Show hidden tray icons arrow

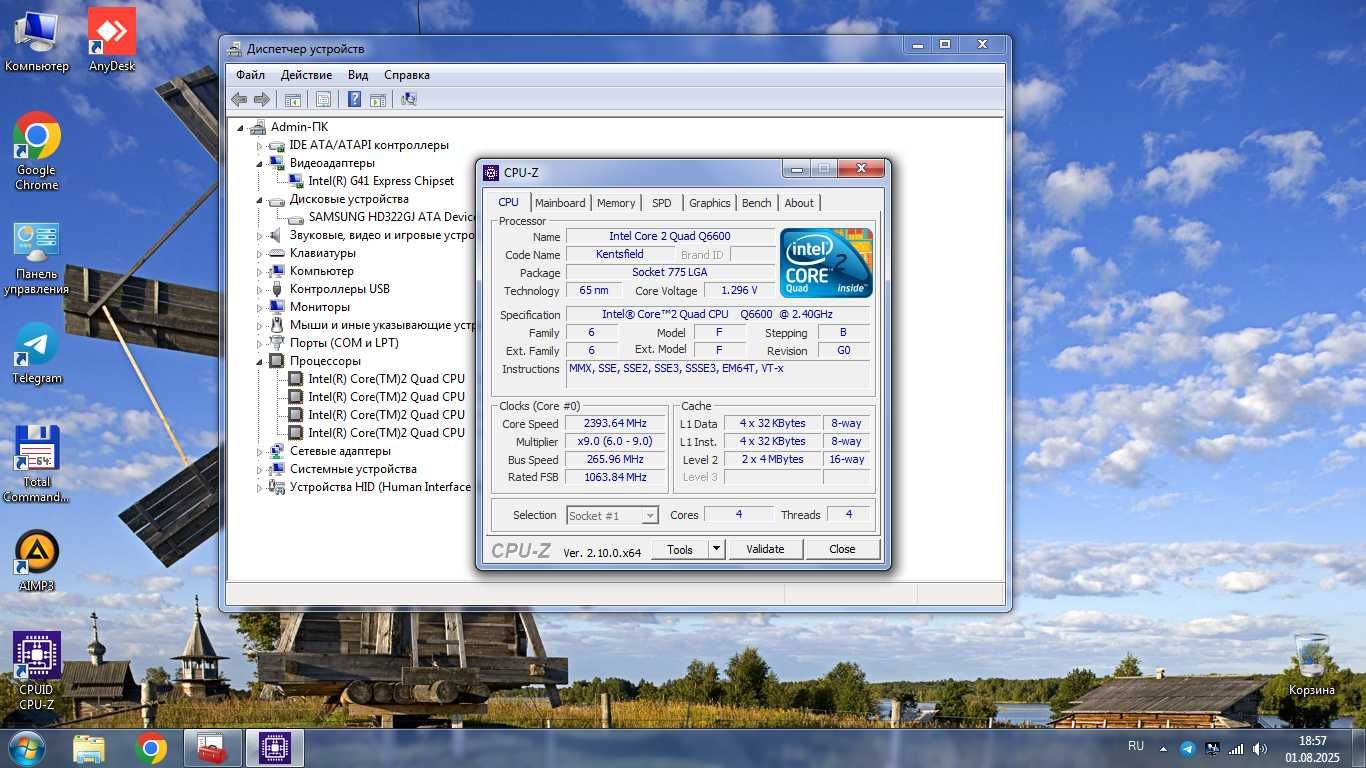(1163, 748)
